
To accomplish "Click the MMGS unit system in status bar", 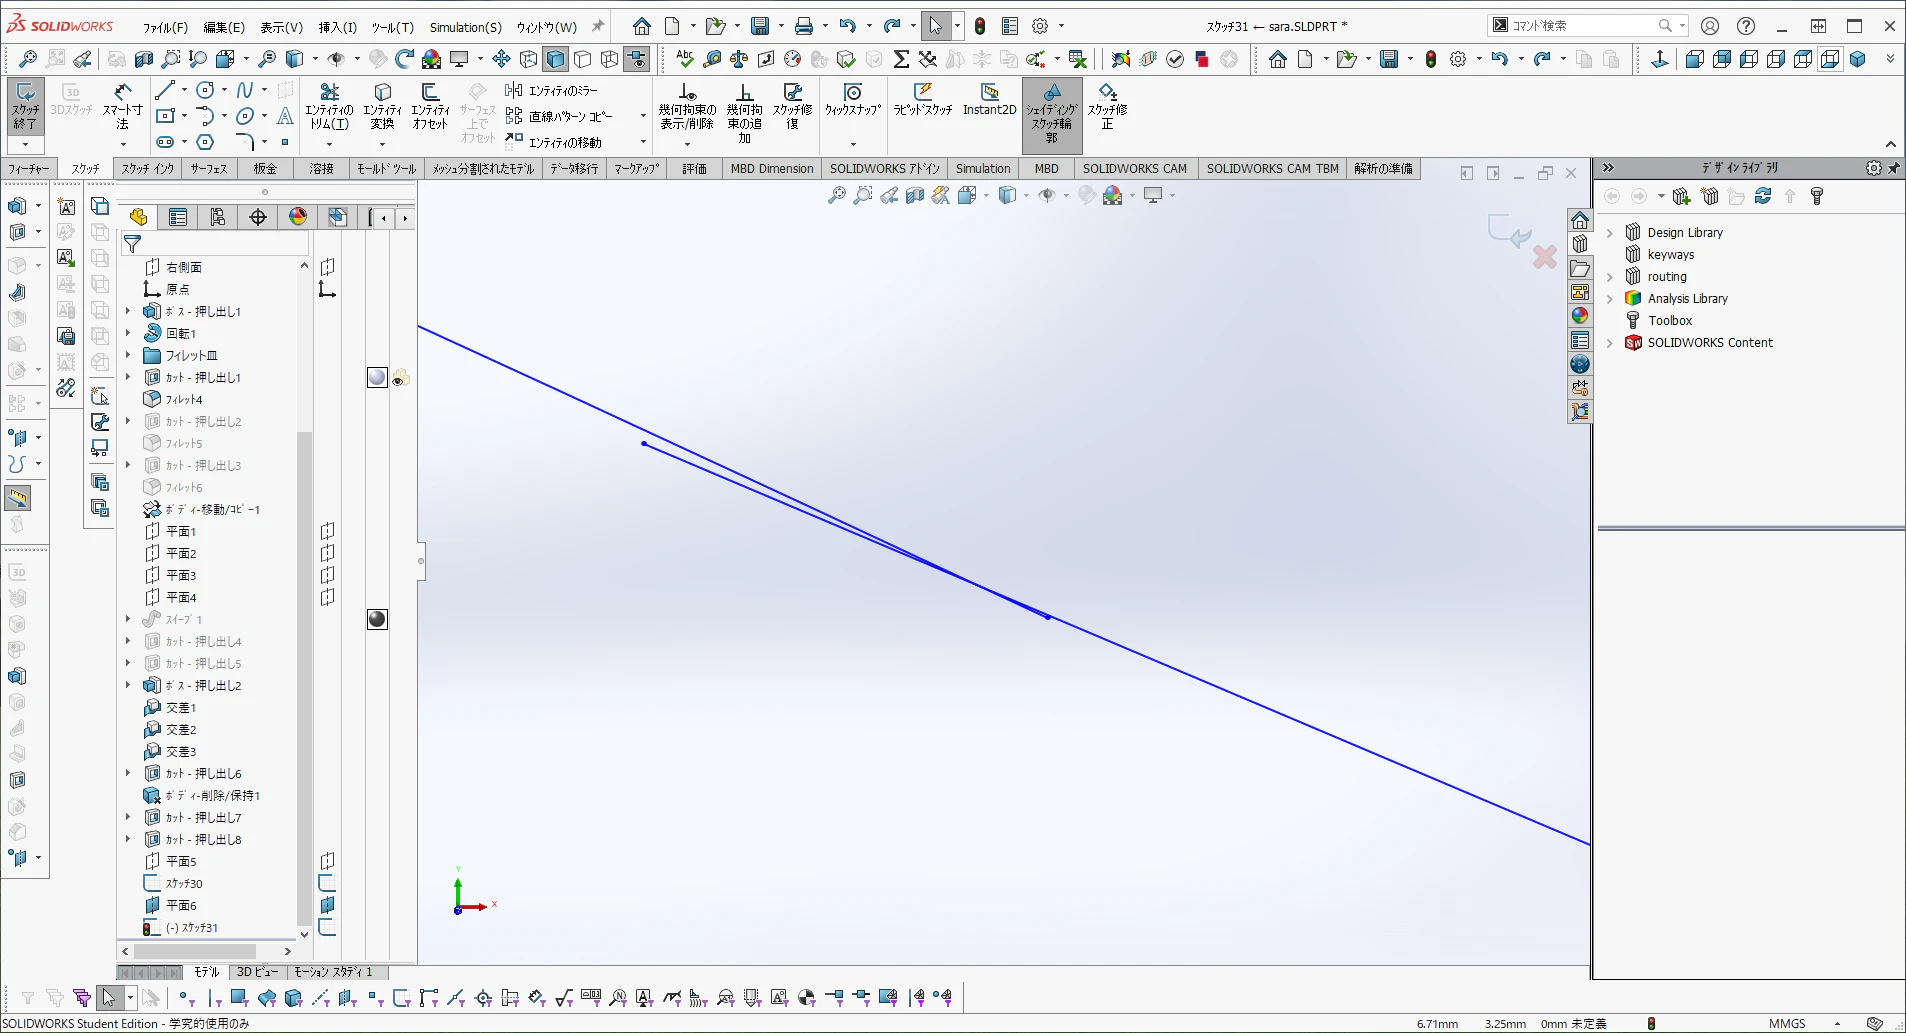I will [1787, 1023].
